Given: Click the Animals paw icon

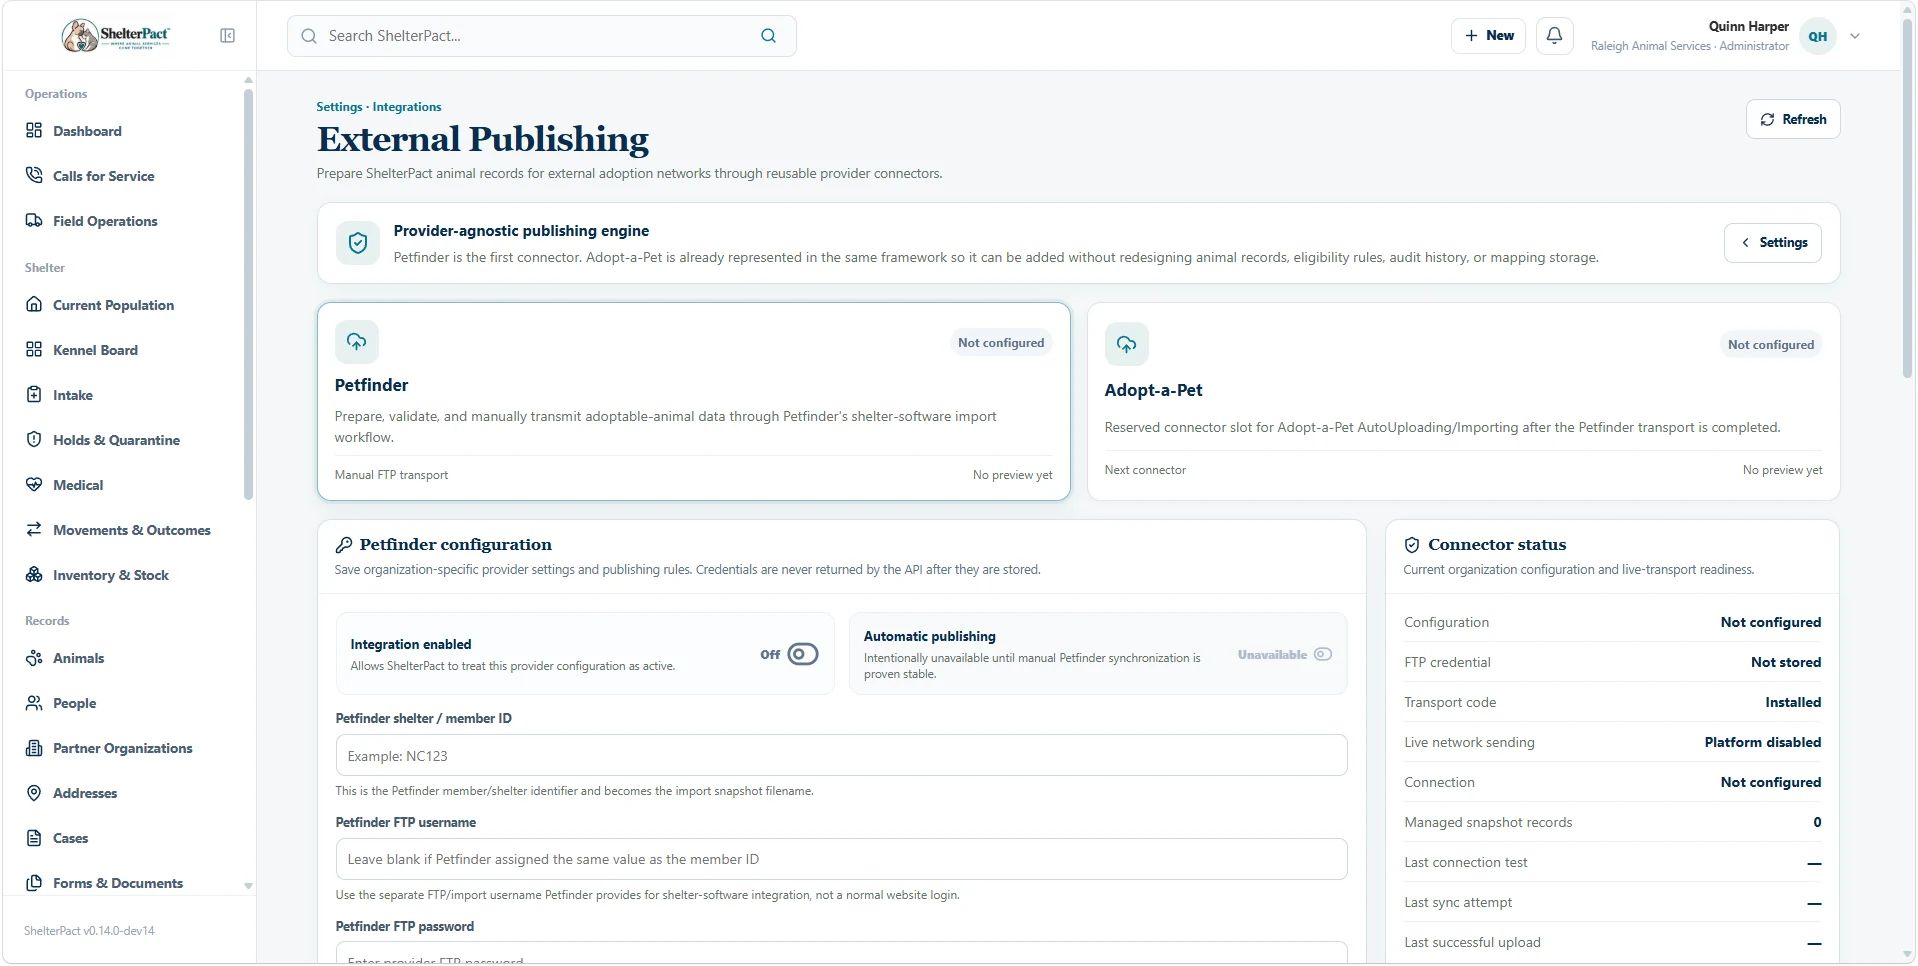Looking at the screenshot, I should click(x=34, y=657).
